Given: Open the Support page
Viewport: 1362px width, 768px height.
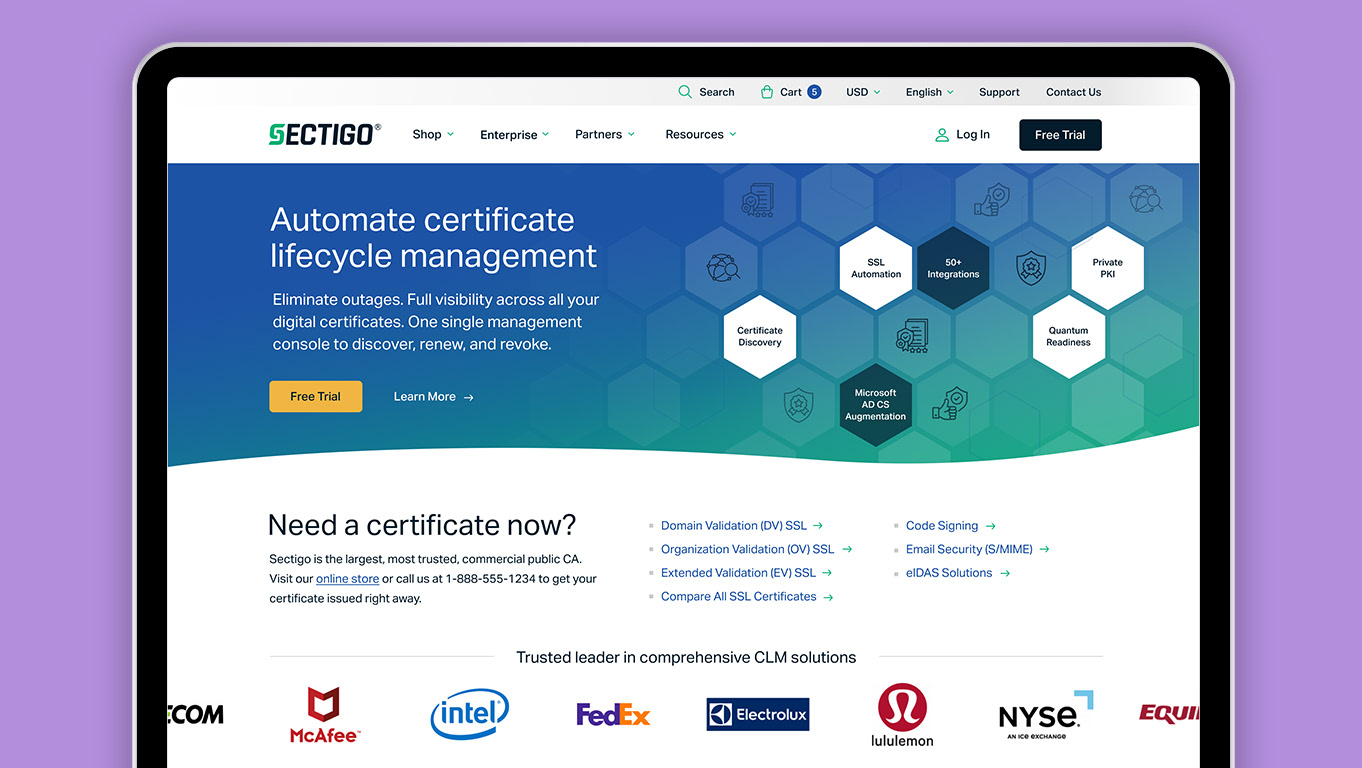Looking at the screenshot, I should (x=999, y=92).
